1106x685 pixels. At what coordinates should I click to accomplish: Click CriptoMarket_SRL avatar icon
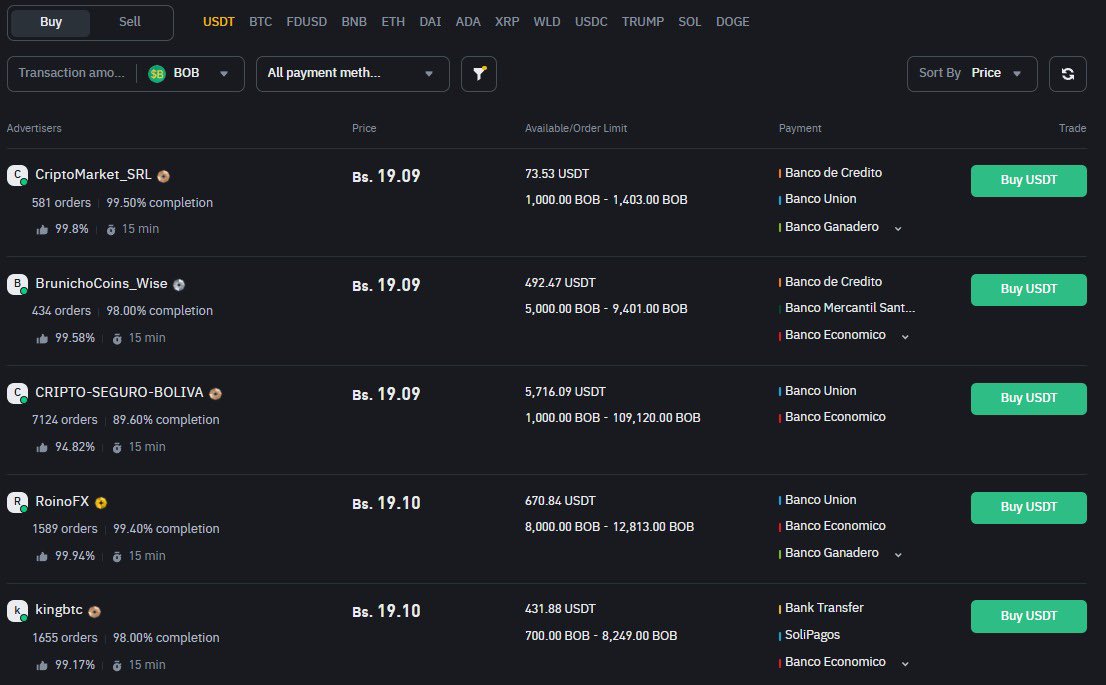(x=18, y=175)
